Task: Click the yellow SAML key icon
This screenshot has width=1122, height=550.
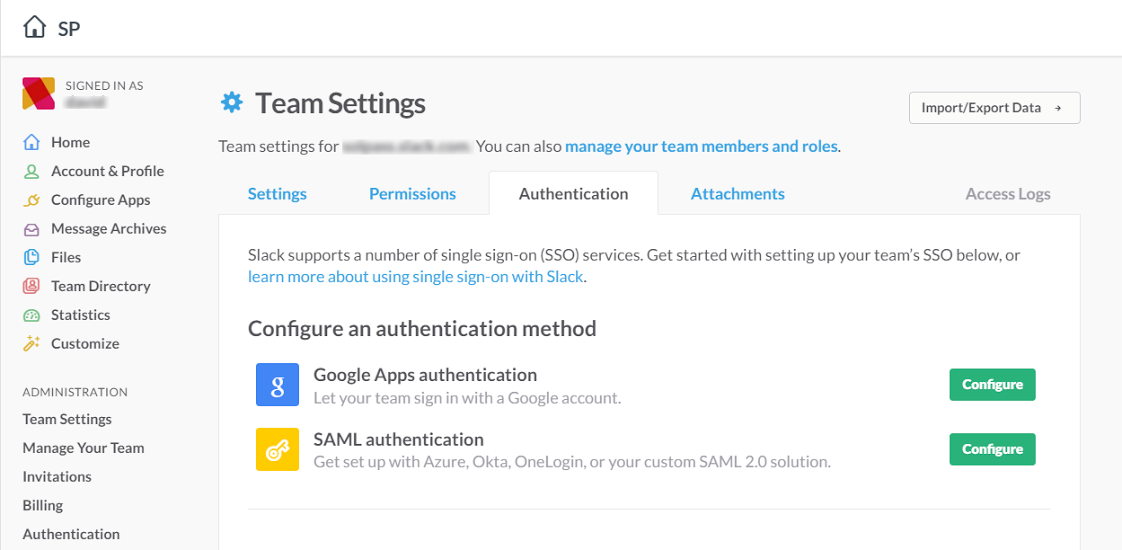Action: 278,449
